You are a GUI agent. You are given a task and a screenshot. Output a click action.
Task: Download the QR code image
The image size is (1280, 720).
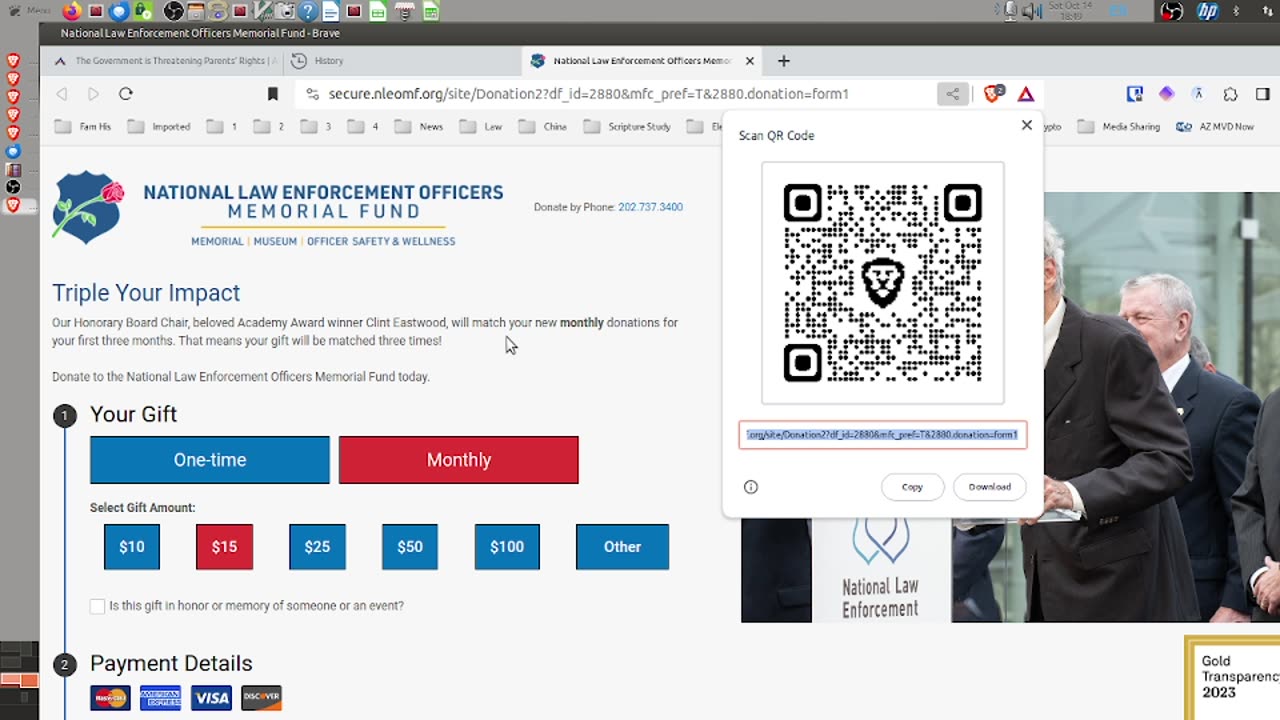989,487
